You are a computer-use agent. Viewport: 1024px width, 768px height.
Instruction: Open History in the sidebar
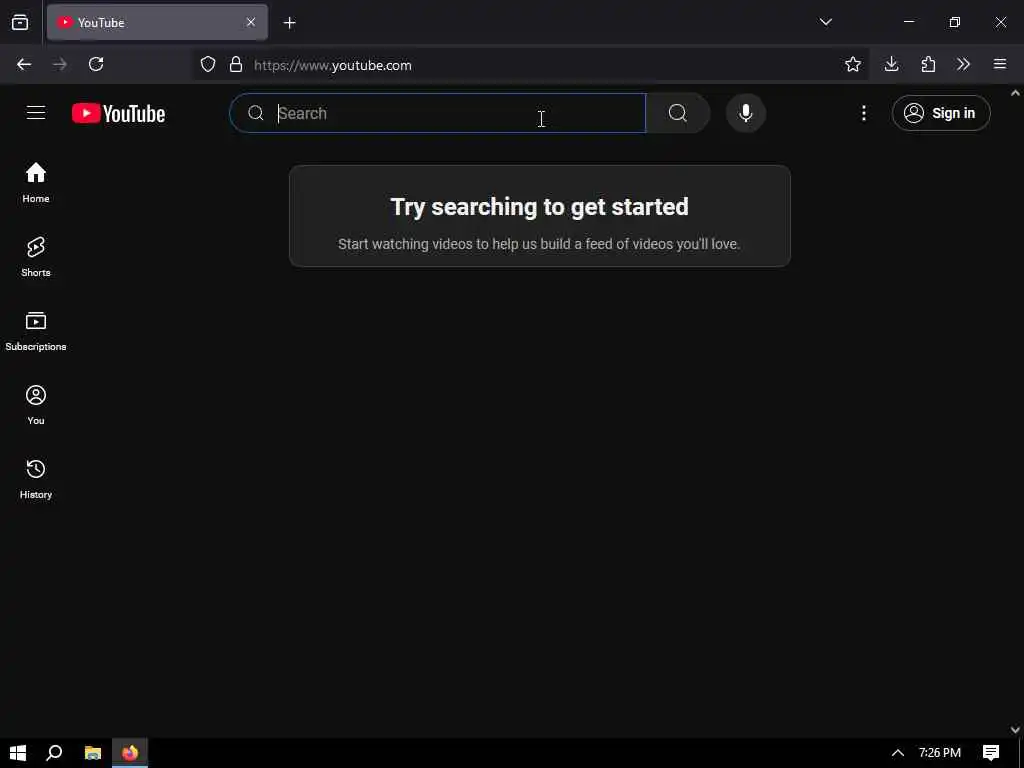tap(36, 479)
